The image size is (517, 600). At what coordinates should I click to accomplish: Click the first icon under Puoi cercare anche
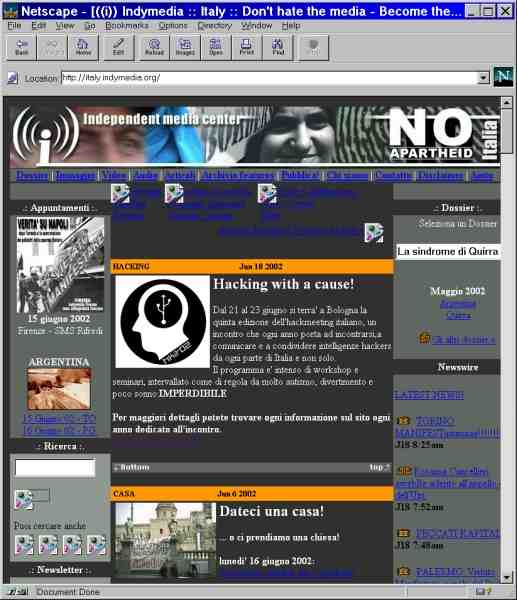24,545
